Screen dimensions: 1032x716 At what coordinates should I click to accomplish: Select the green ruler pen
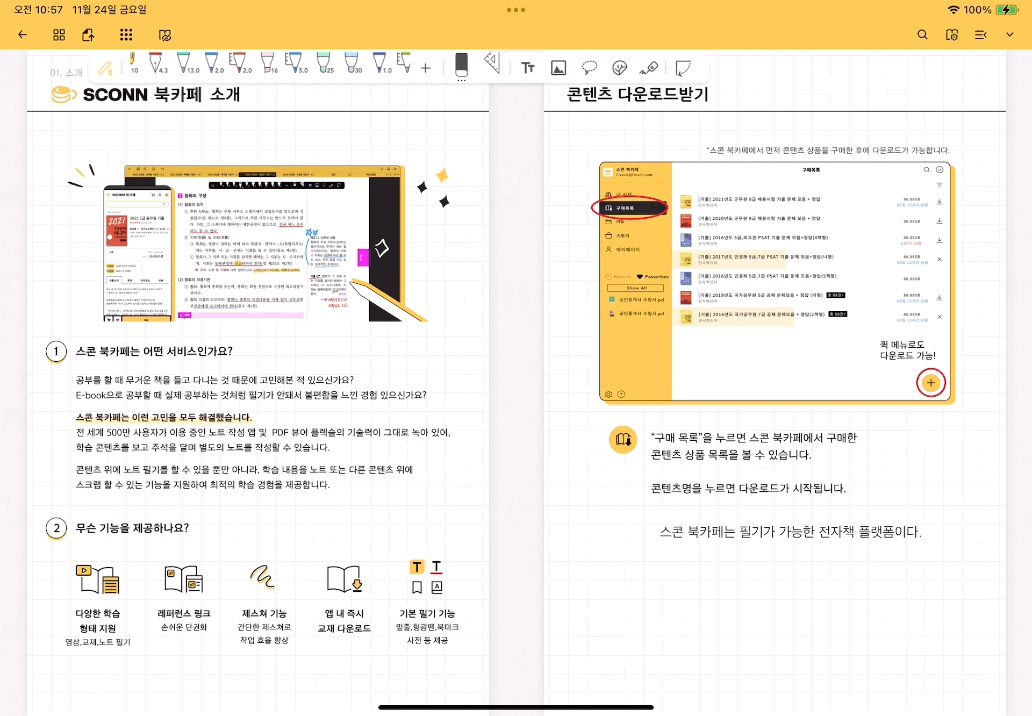tap(404, 63)
